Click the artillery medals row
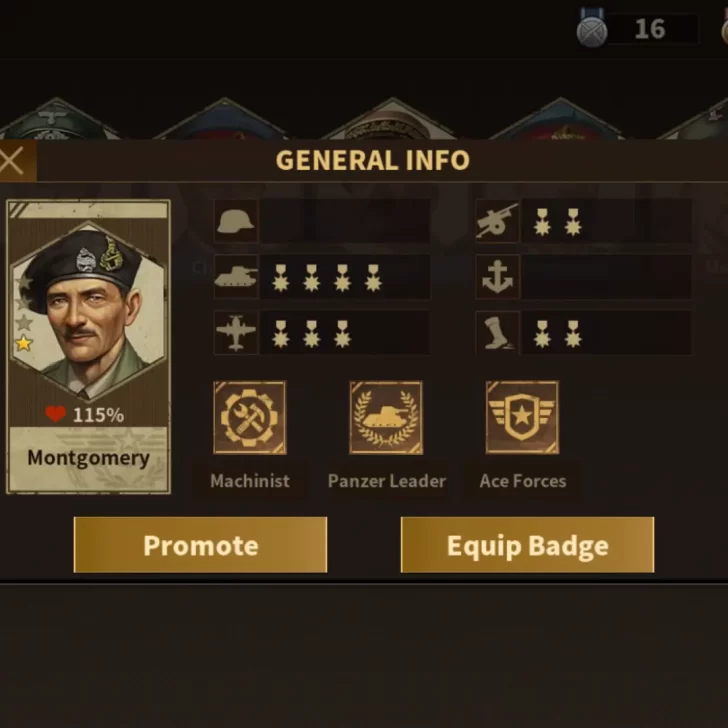 pos(606,221)
